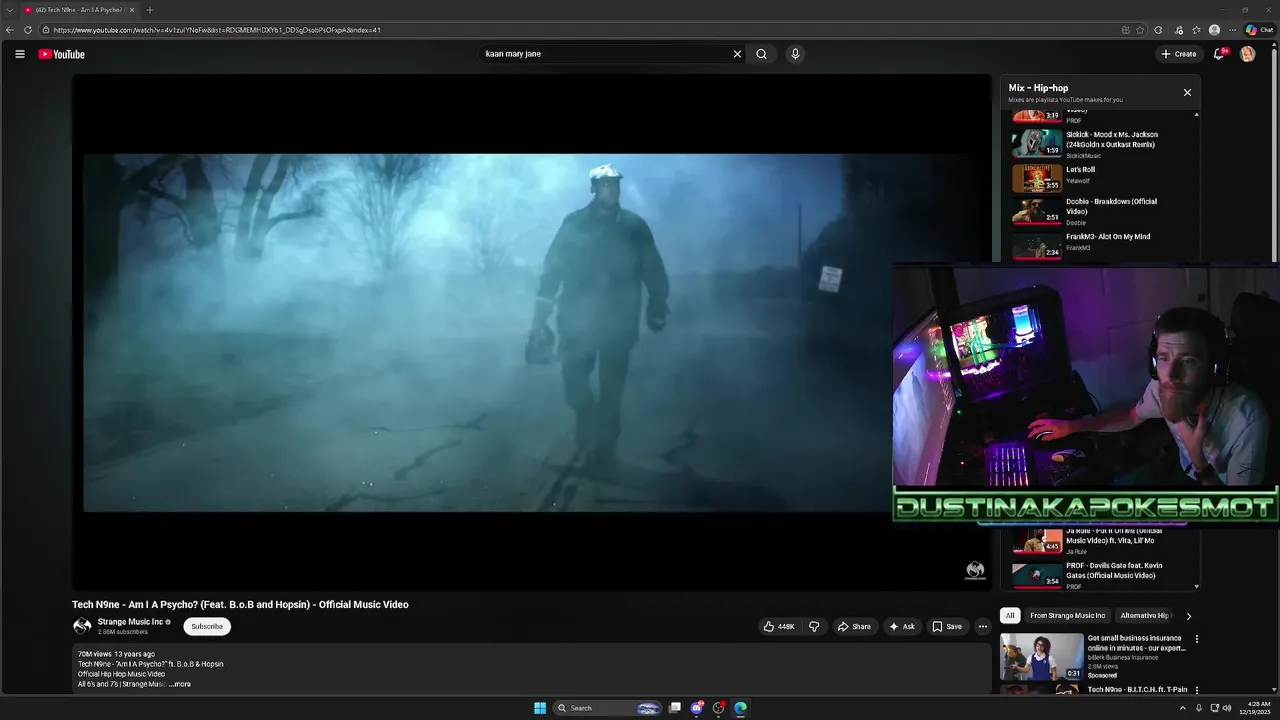Image resolution: width=1280 pixels, height=720 pixels.
Task: Click the magnifier search button
Action: pos(761,54)
